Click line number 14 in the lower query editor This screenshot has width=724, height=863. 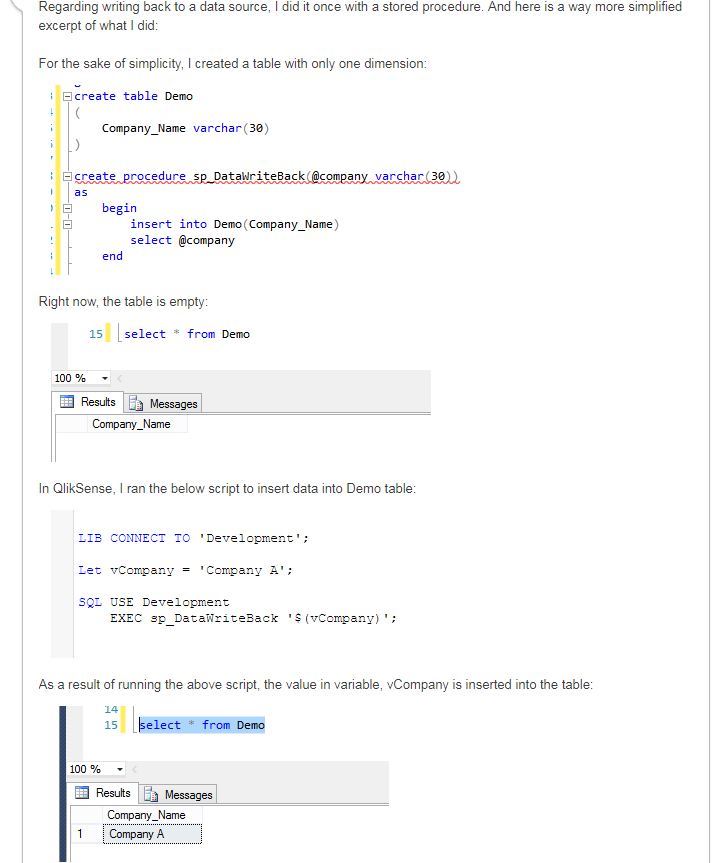[x=111, y=709]
